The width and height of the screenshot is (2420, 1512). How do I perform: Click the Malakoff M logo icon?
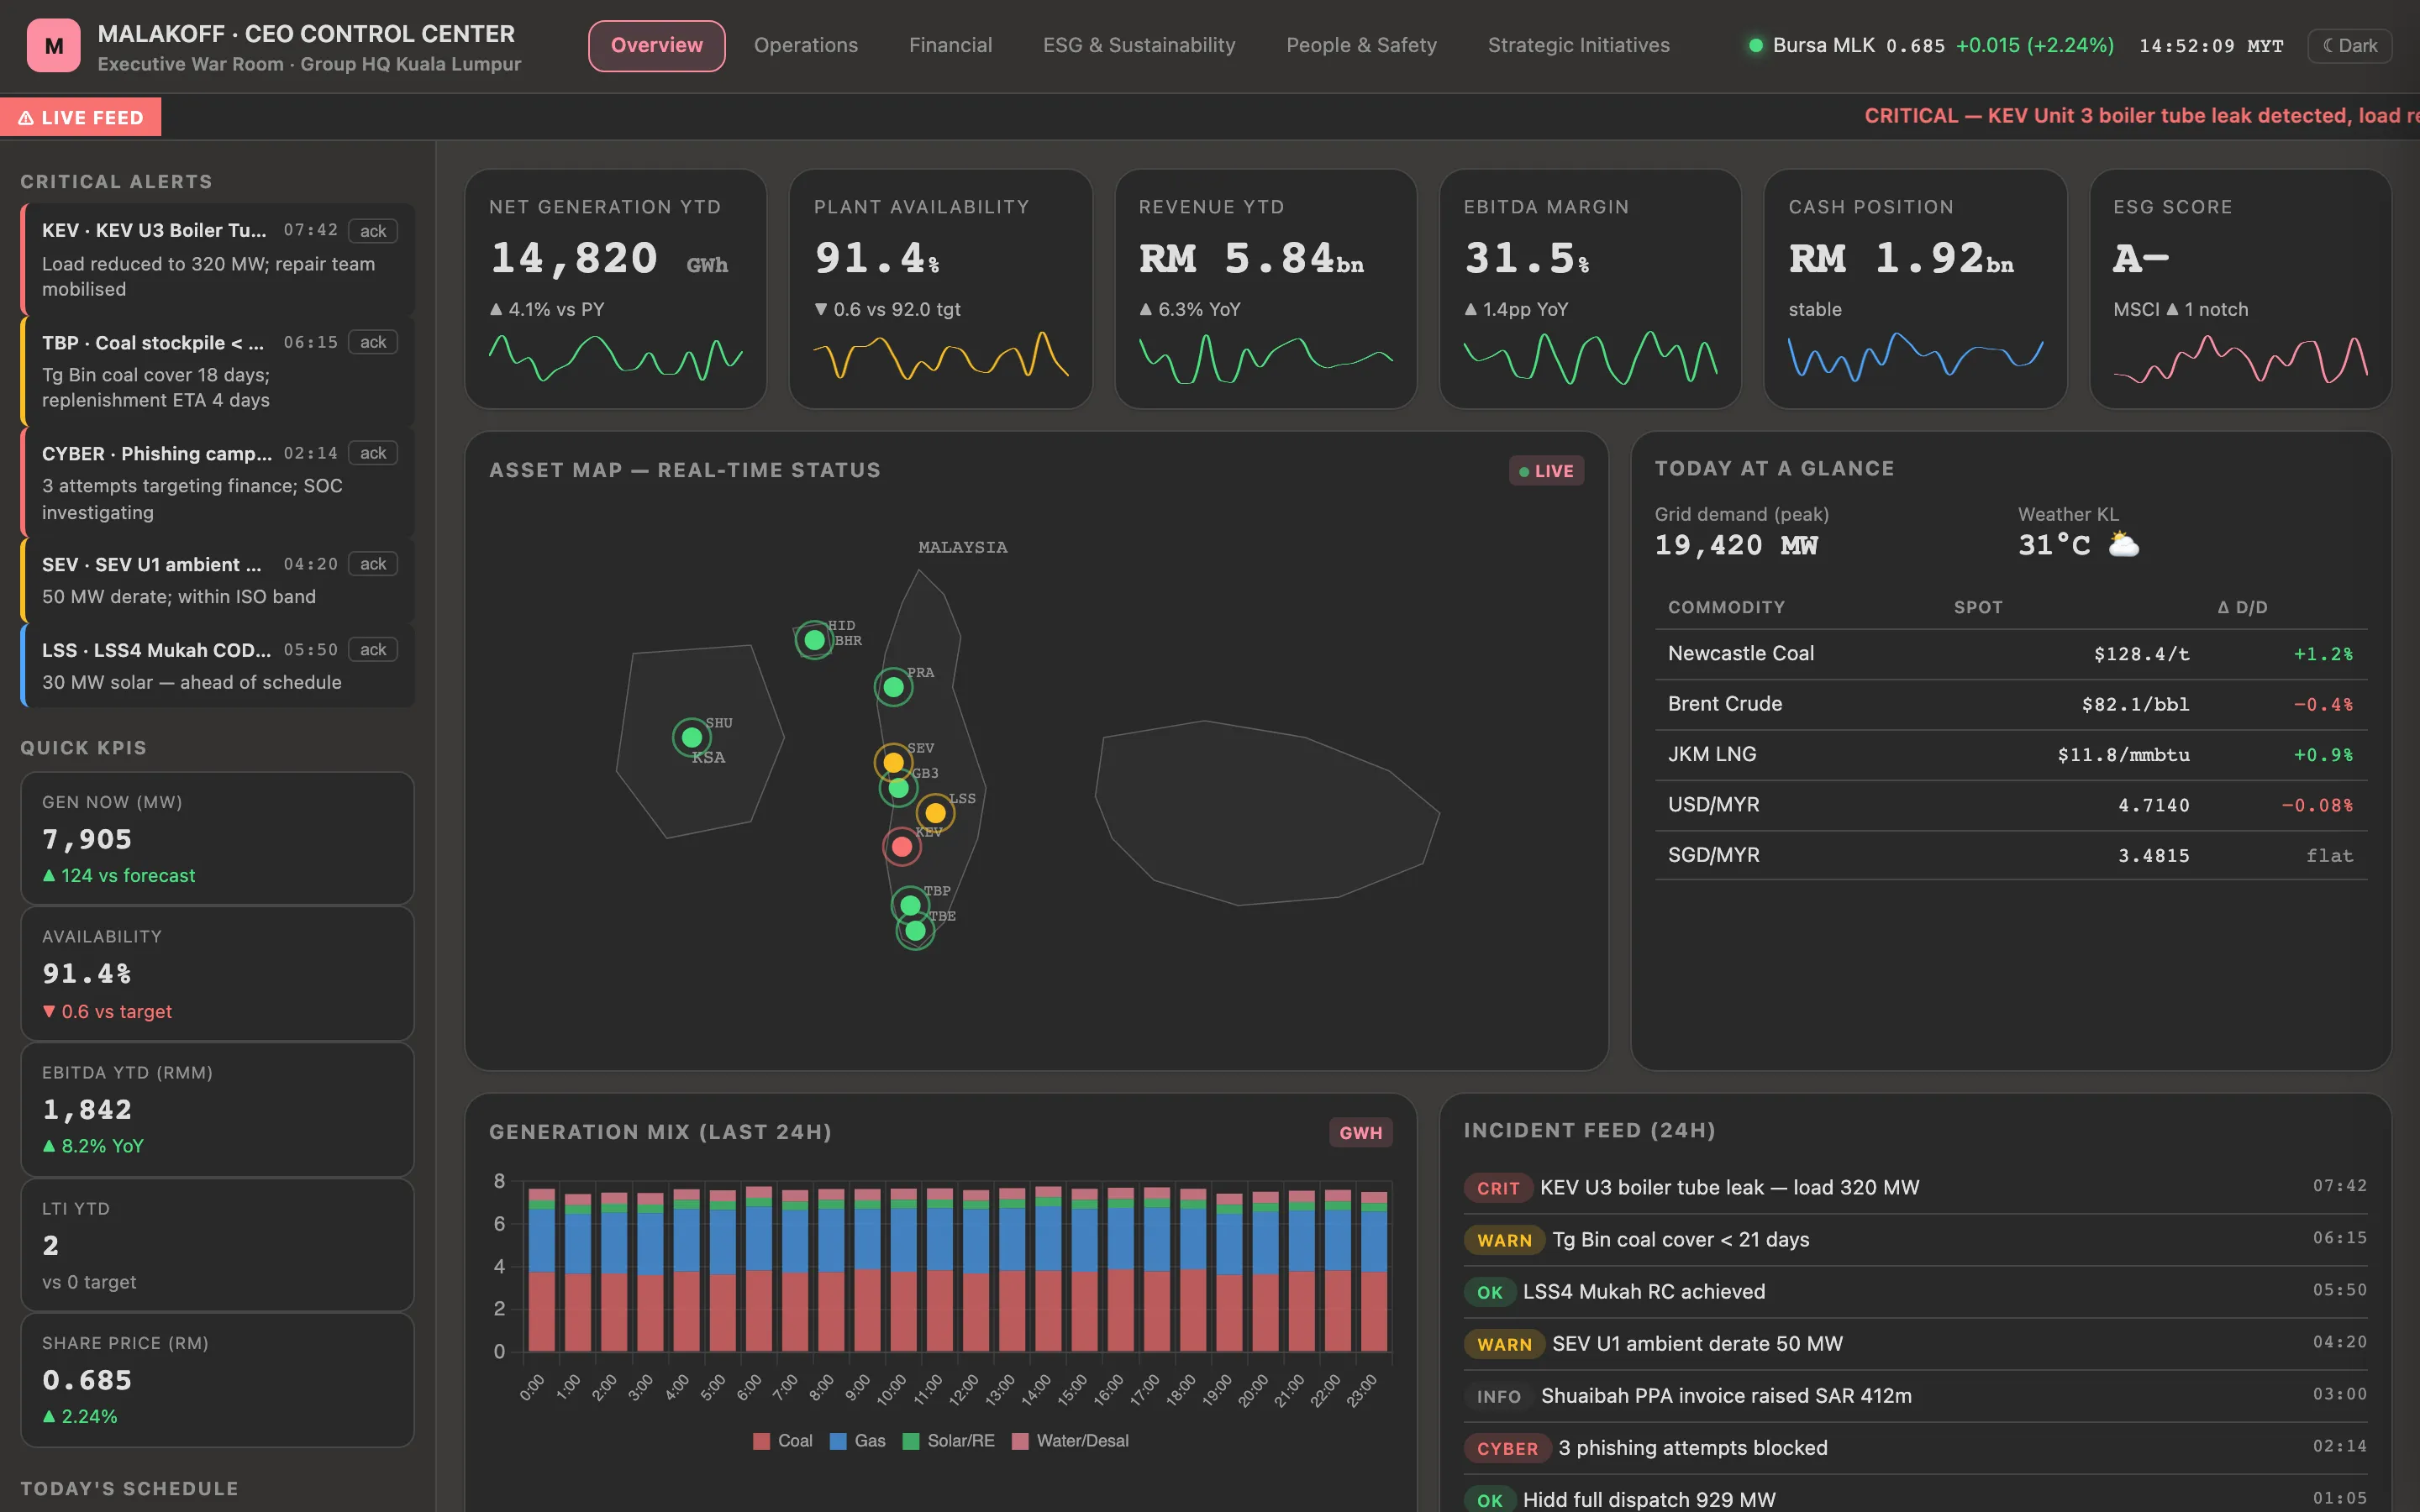[x=54, y=45]
